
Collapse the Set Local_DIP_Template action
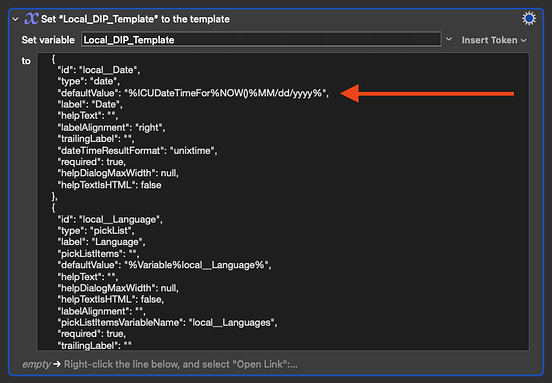tap(15, 19)
